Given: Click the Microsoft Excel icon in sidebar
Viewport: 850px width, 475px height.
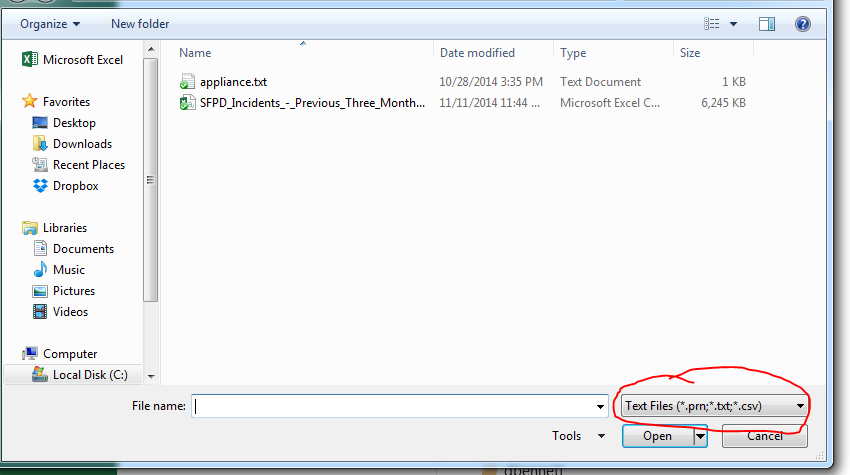Looking at the screenshot, I should click(29, 59).
